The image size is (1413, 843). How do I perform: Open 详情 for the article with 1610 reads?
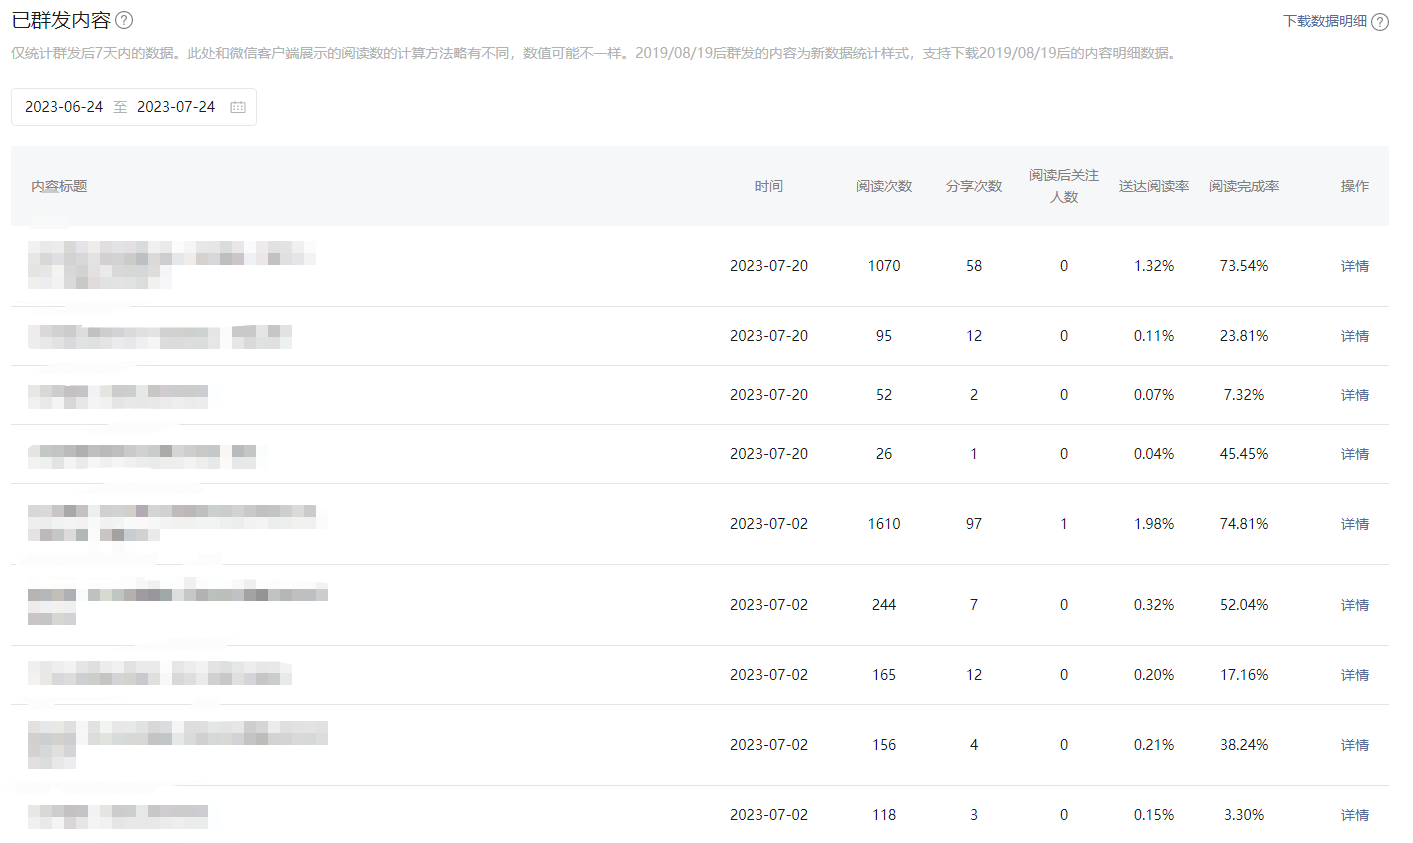tap(1354, 524)
